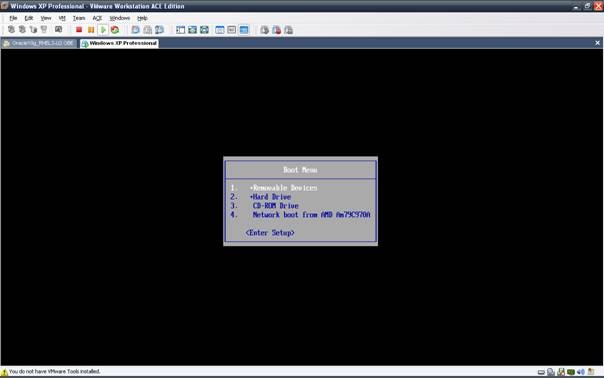This screenshot has height=378, width=604.
Task: Open the Edit menu
Action: 29,18
